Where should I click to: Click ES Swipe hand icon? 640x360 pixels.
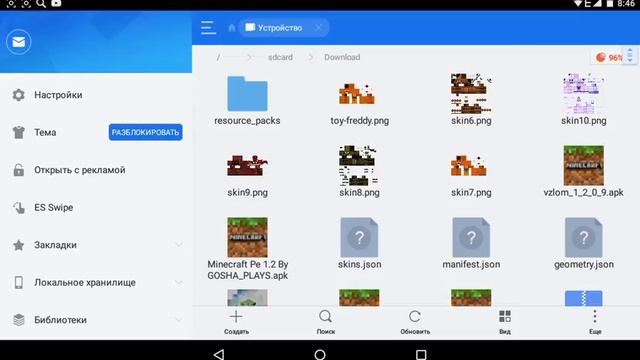(x=18, y=207)
